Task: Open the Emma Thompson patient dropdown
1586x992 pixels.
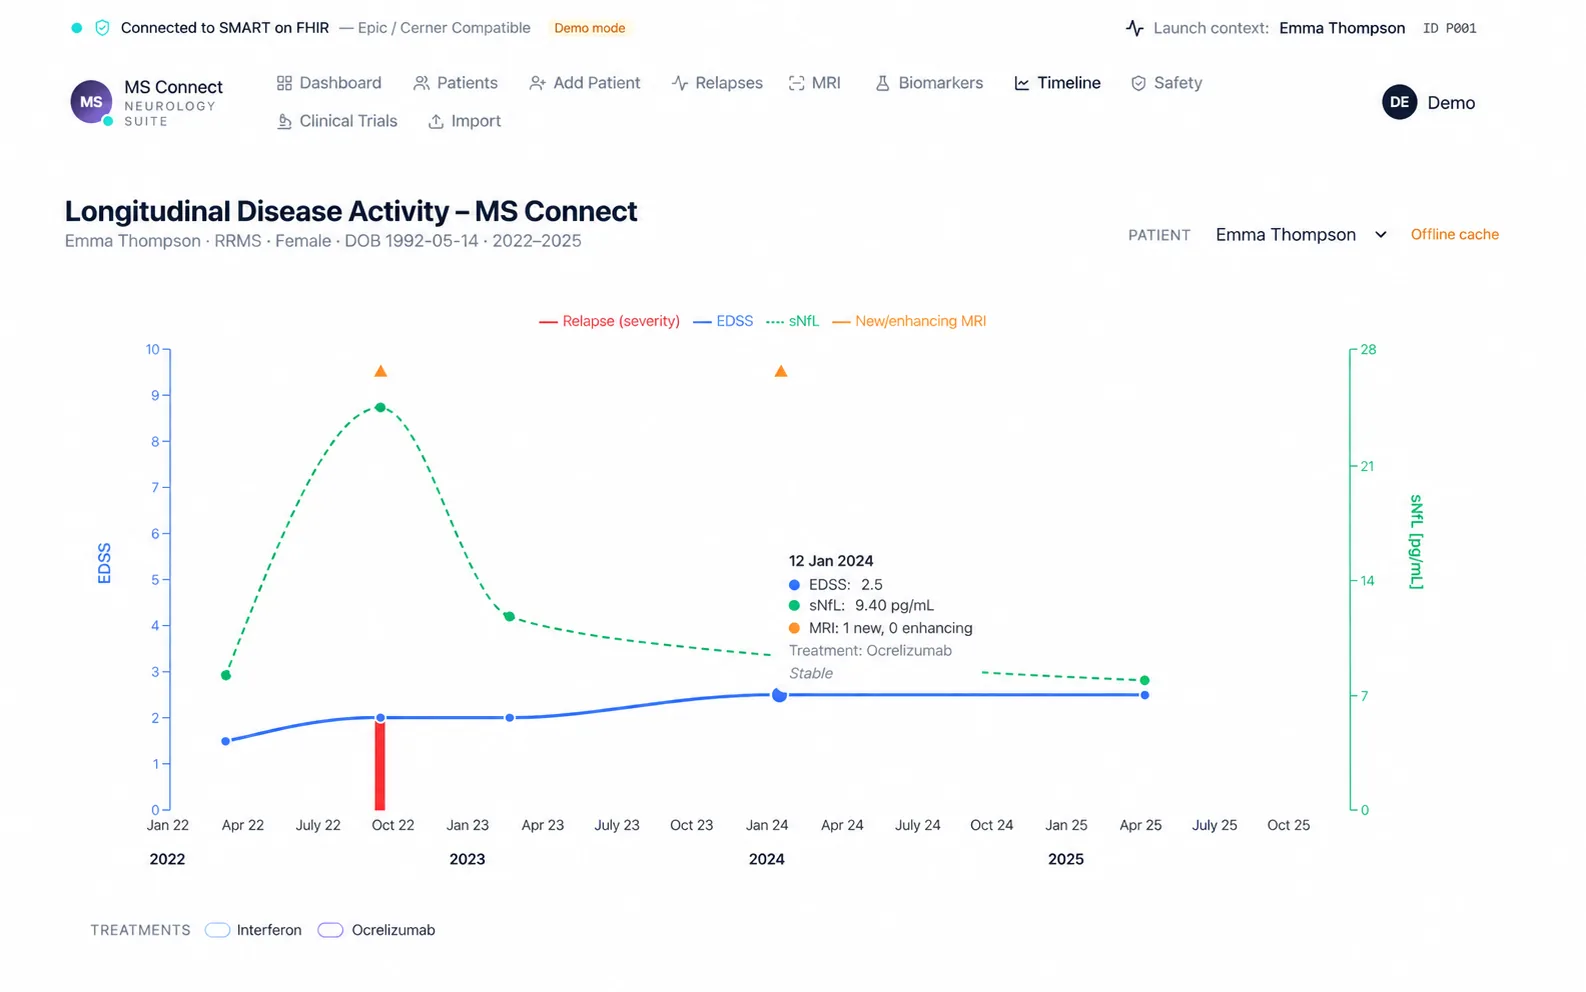Action: (1301, 235)
